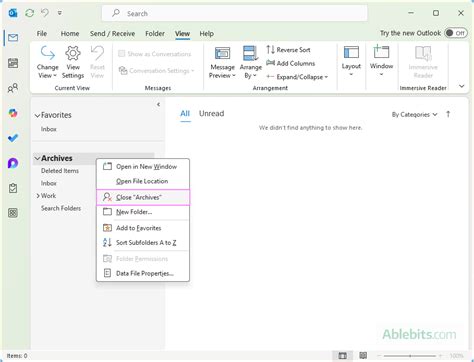Click the Undo arrow in title bar

pyautogui.click(x=45, y=13)
